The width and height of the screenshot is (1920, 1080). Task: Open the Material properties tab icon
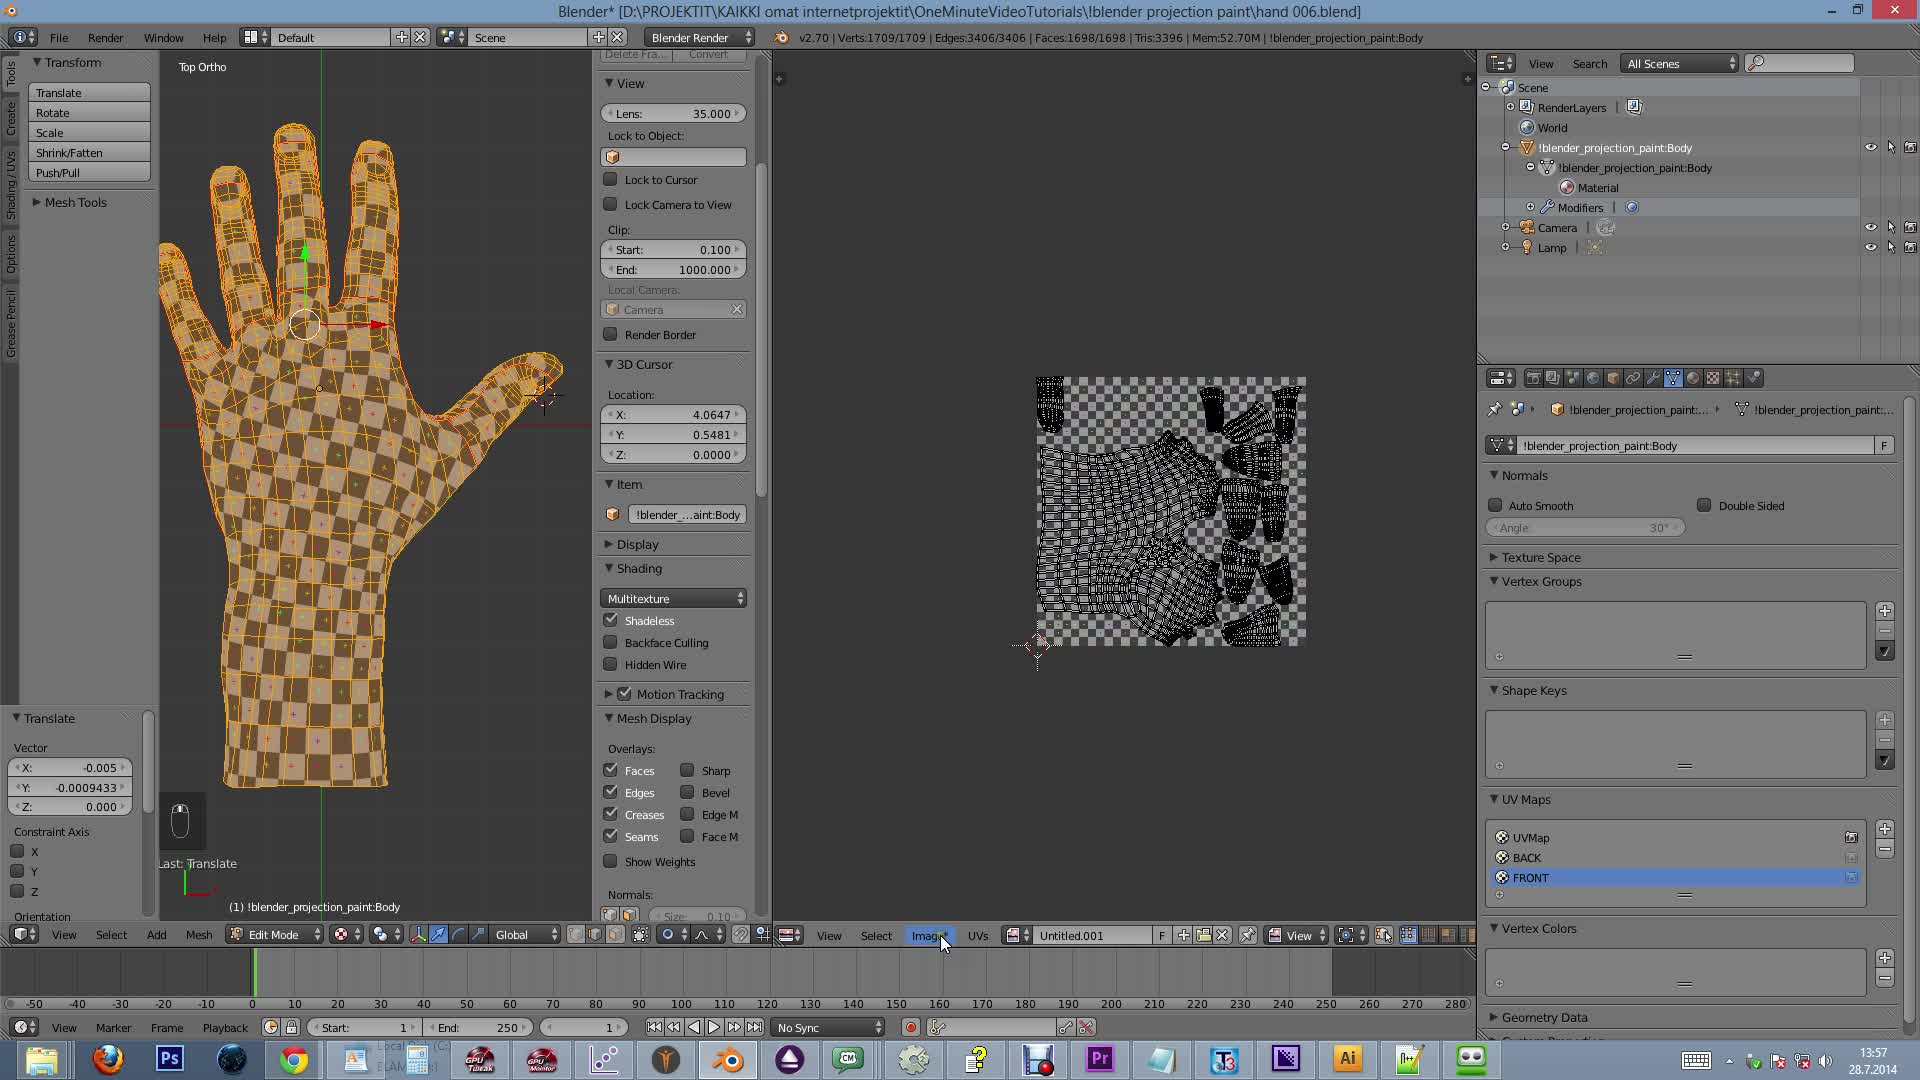1693,378
